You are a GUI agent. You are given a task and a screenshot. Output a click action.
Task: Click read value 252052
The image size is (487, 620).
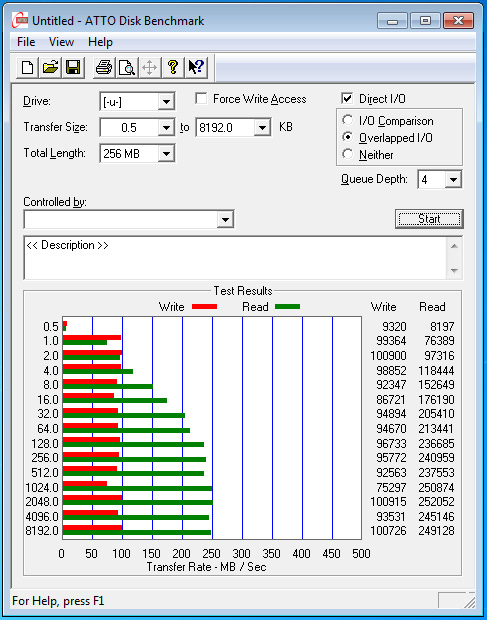(436, 502)
